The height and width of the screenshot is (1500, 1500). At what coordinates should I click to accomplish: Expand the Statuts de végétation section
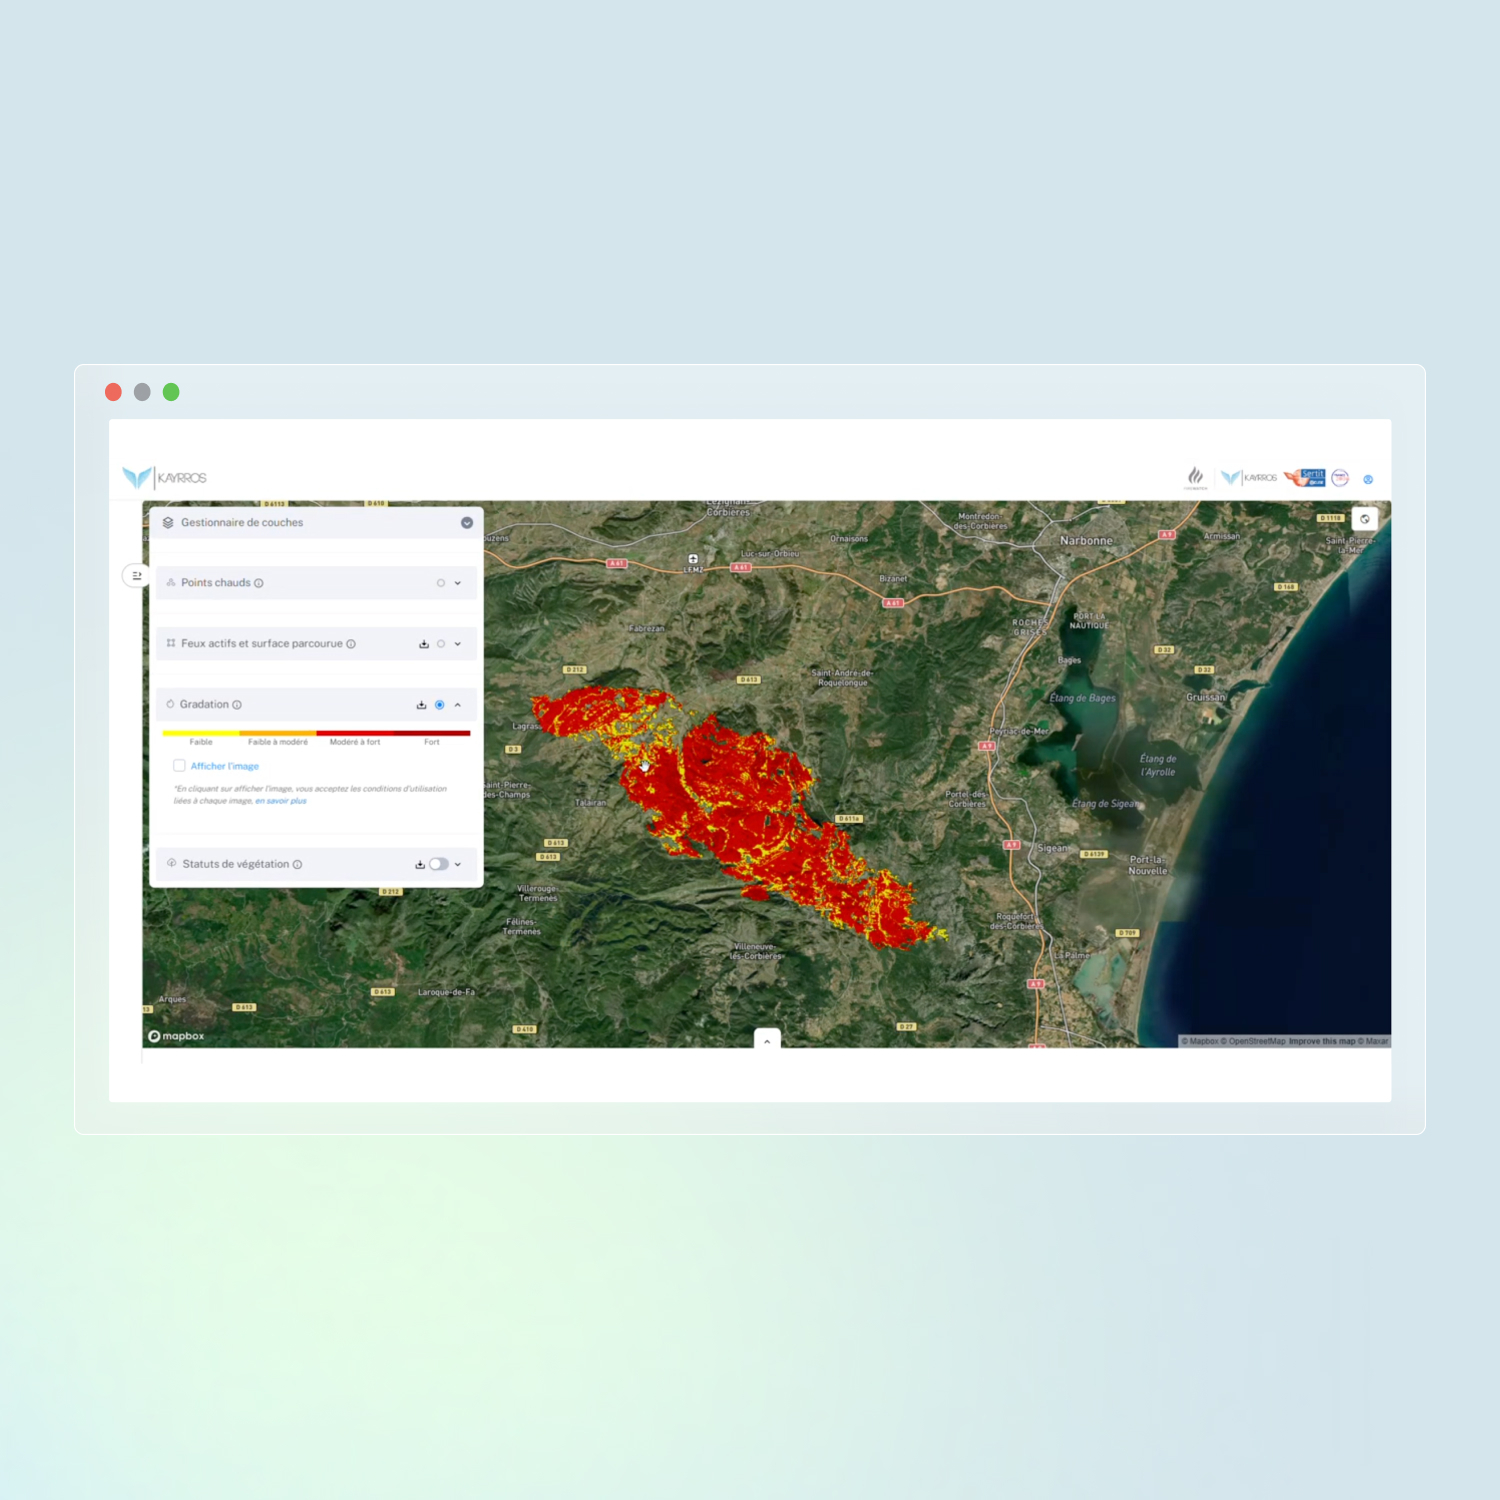(x=458, y=864)
